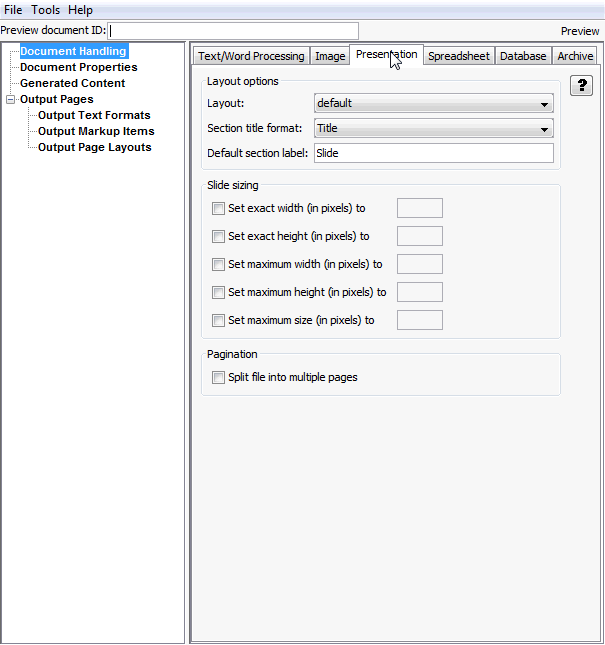Enable Set exact width checkbox
Image resolution: width=605 pixels, height=645 pixels.
click(x=218, y=209)
